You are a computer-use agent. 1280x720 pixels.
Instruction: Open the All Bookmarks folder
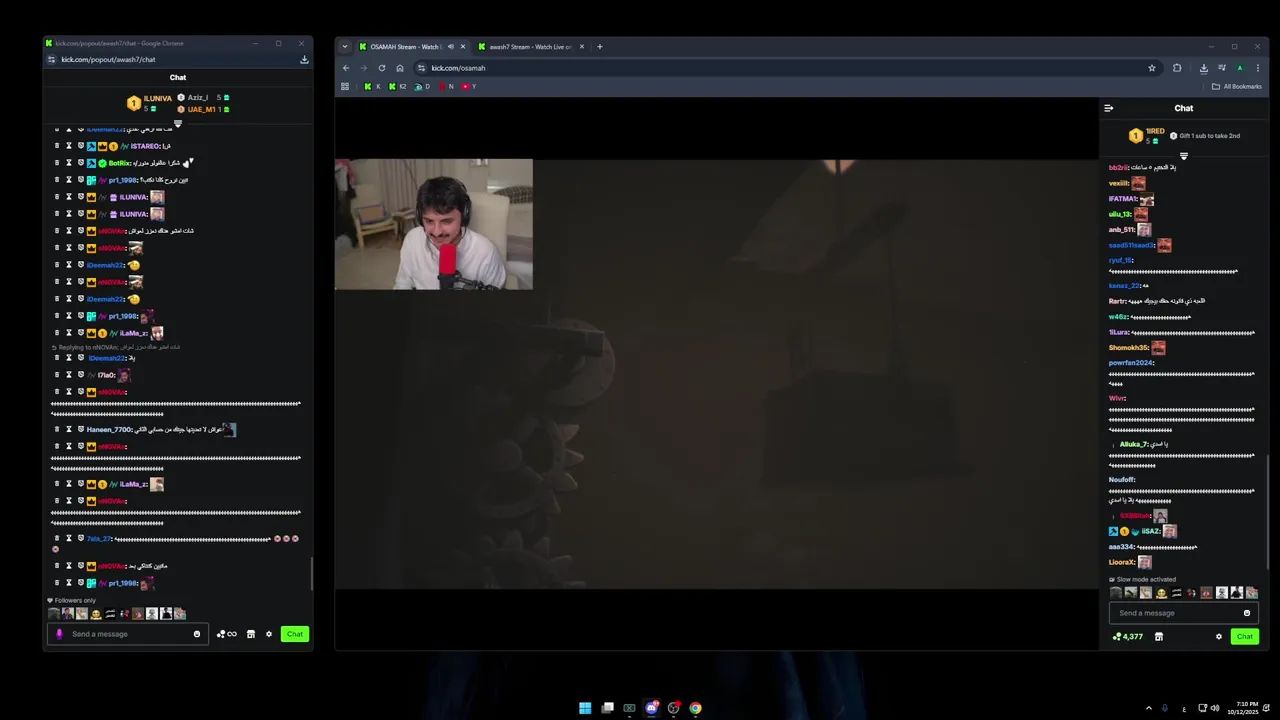tap(1237, 87)
